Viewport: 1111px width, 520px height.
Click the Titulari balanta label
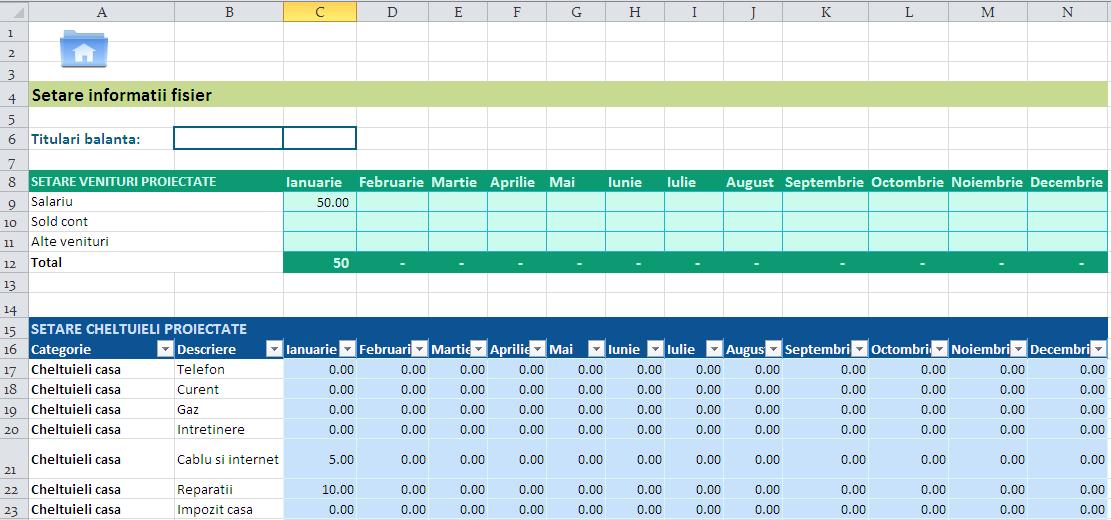coord(86,139)
